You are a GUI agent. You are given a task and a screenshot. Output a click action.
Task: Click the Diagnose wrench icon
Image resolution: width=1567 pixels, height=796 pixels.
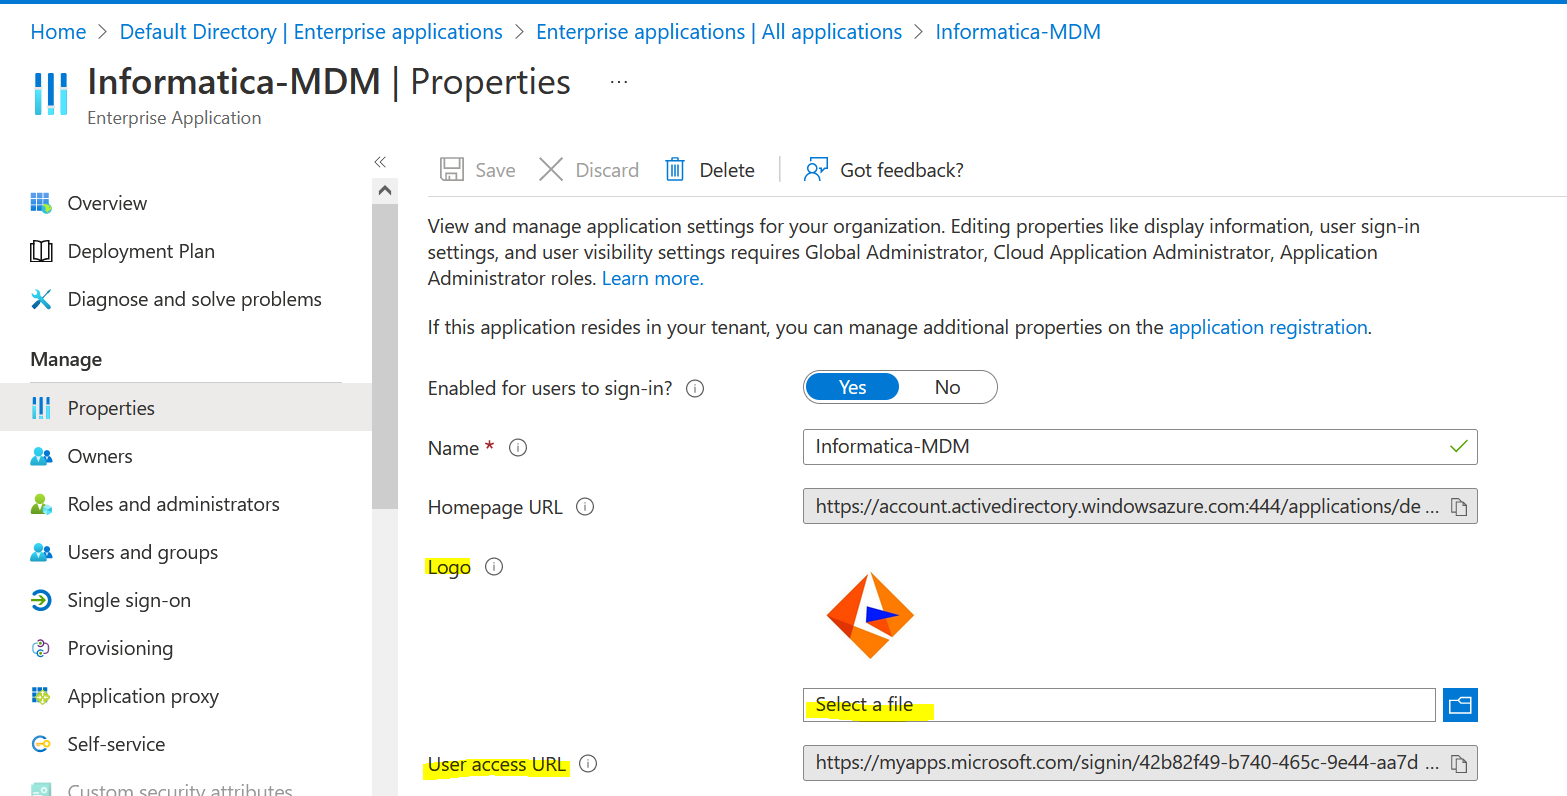pyautogui.click(x=41, y=299)
